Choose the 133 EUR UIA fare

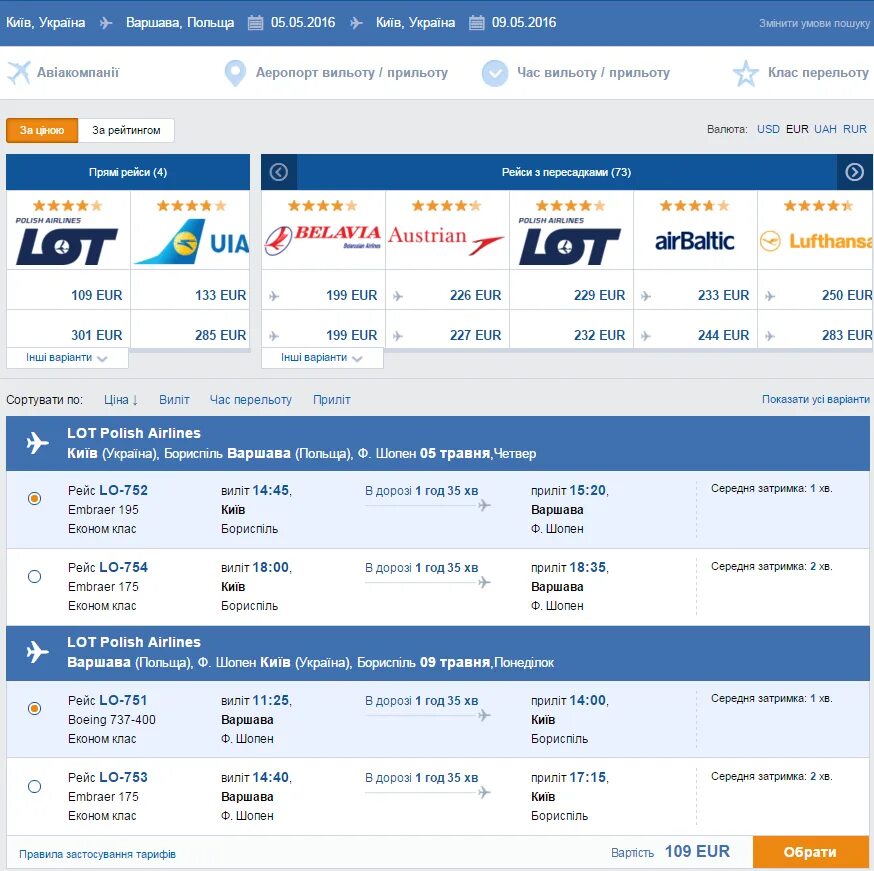click(221, 295)
